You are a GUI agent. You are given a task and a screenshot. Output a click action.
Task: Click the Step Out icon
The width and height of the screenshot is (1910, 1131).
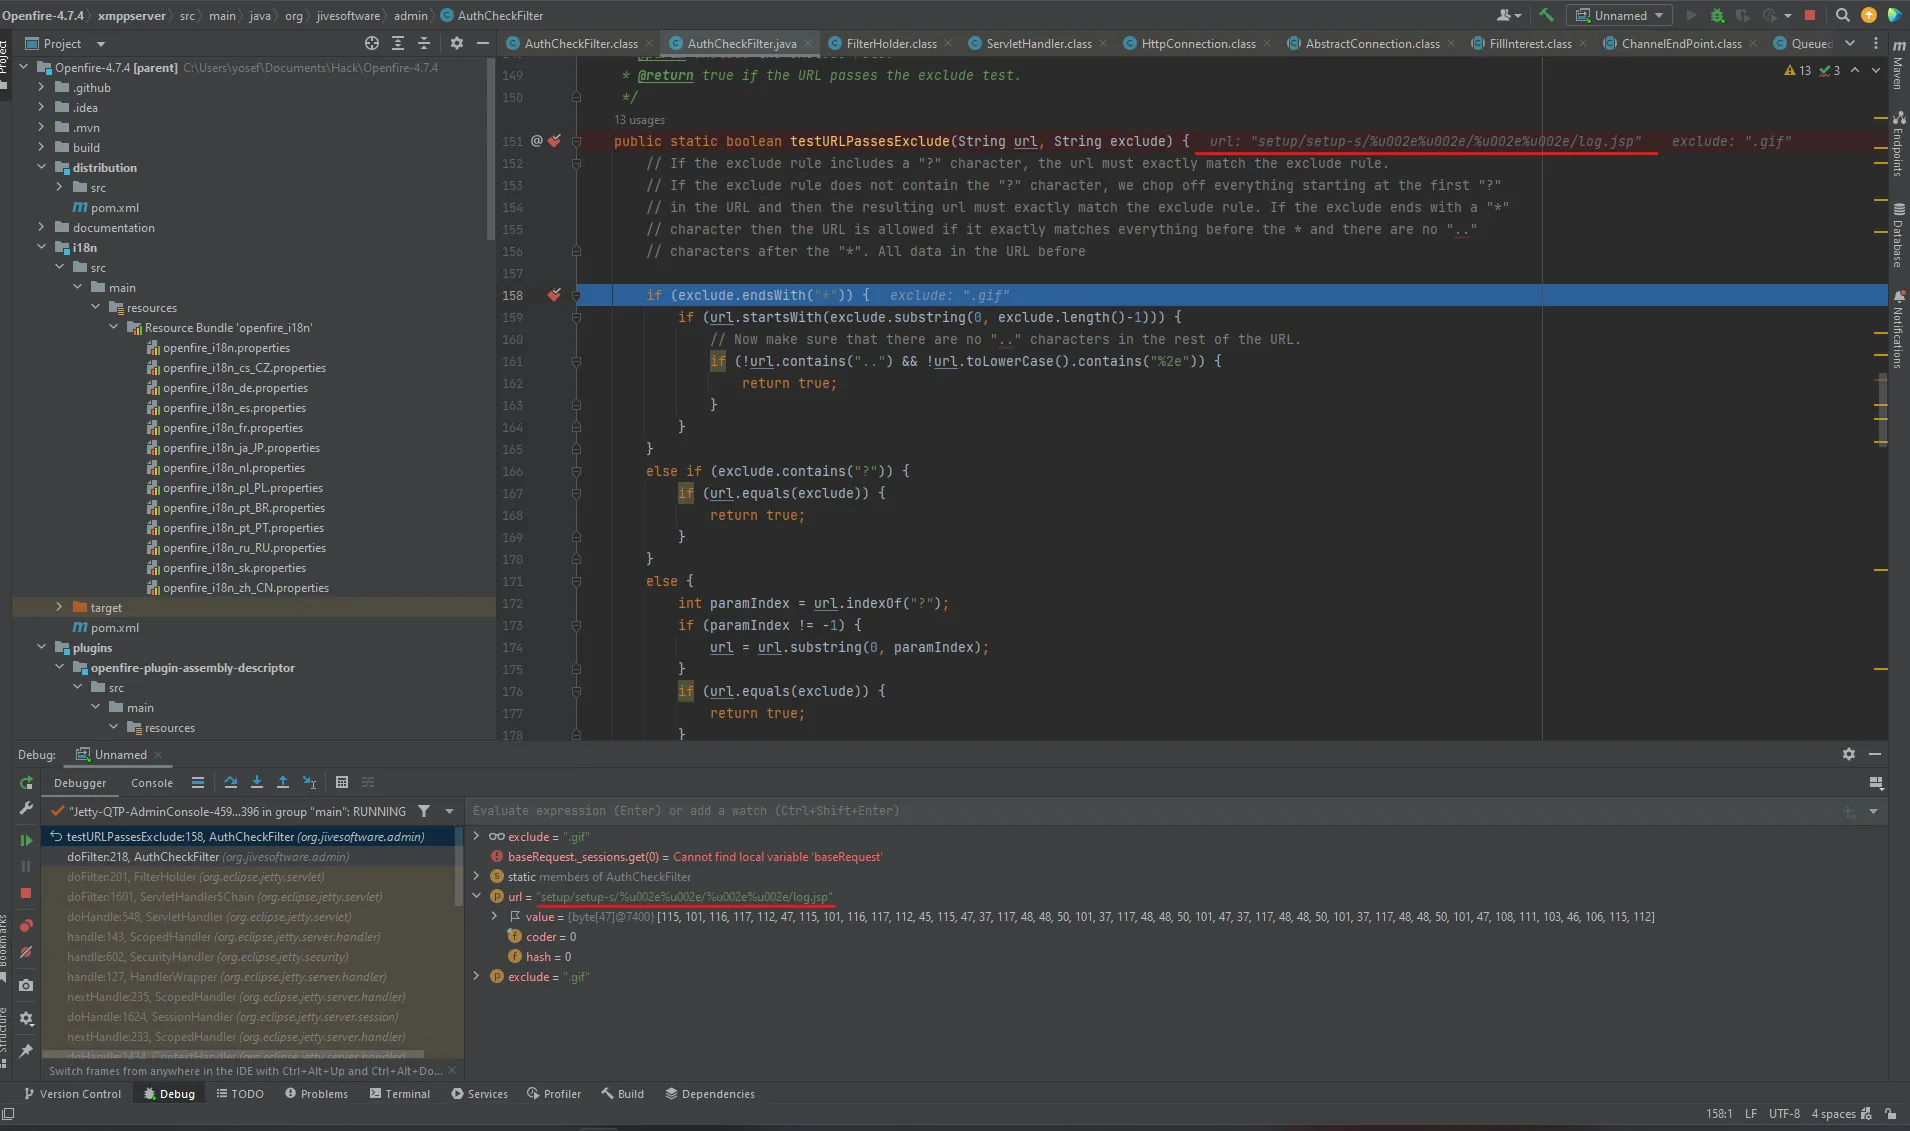coord(284,782)
